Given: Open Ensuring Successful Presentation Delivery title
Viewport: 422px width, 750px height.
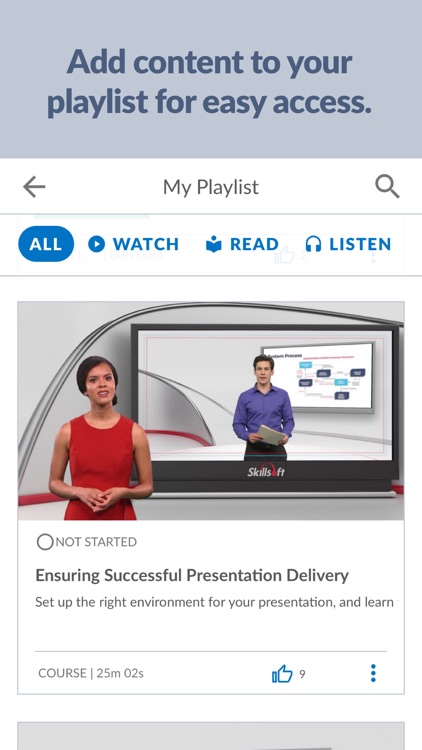Looking at the screenshot, I should 192,575.
